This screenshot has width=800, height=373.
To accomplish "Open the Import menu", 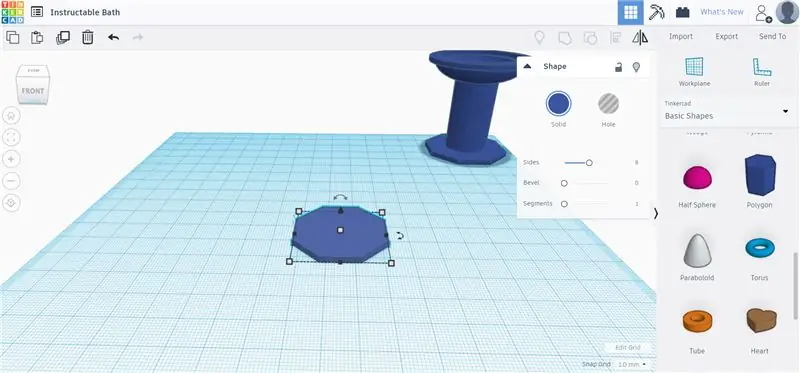I will tap(681, 36).
